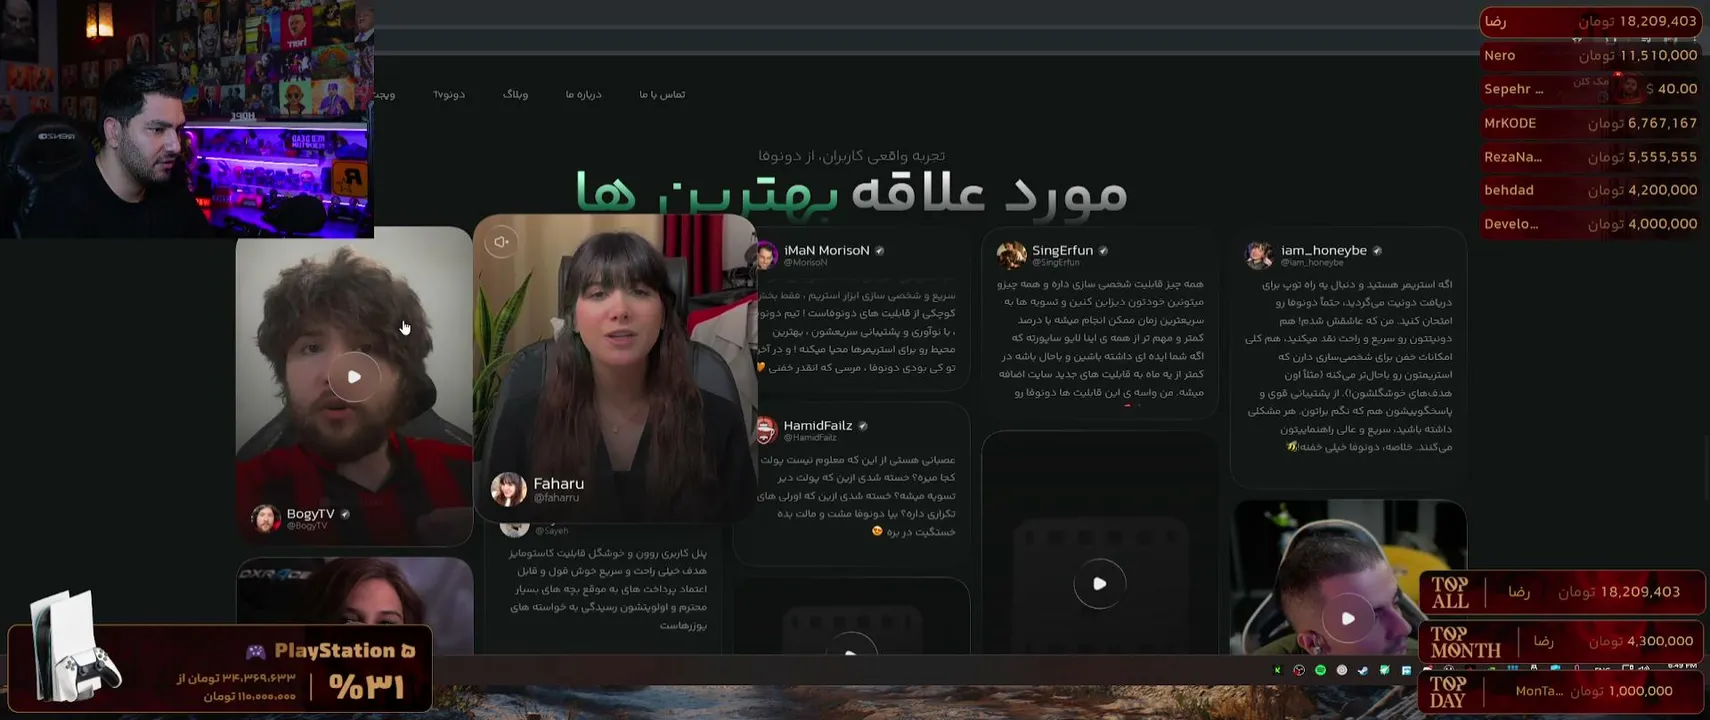
Task: Click the ٪۳۱ goal progress percentage
Action: [366, 687]
